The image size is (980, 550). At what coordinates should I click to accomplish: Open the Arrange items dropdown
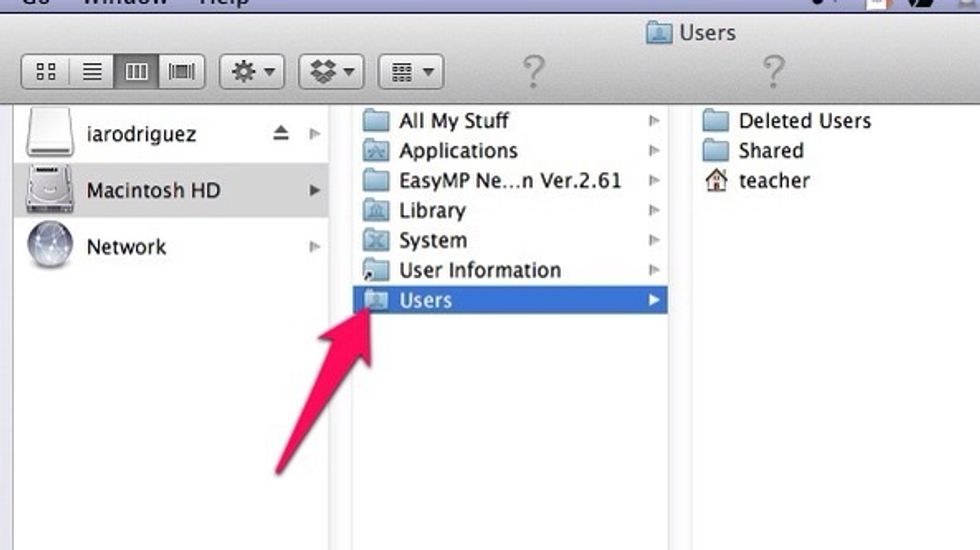tap(411, 72)
